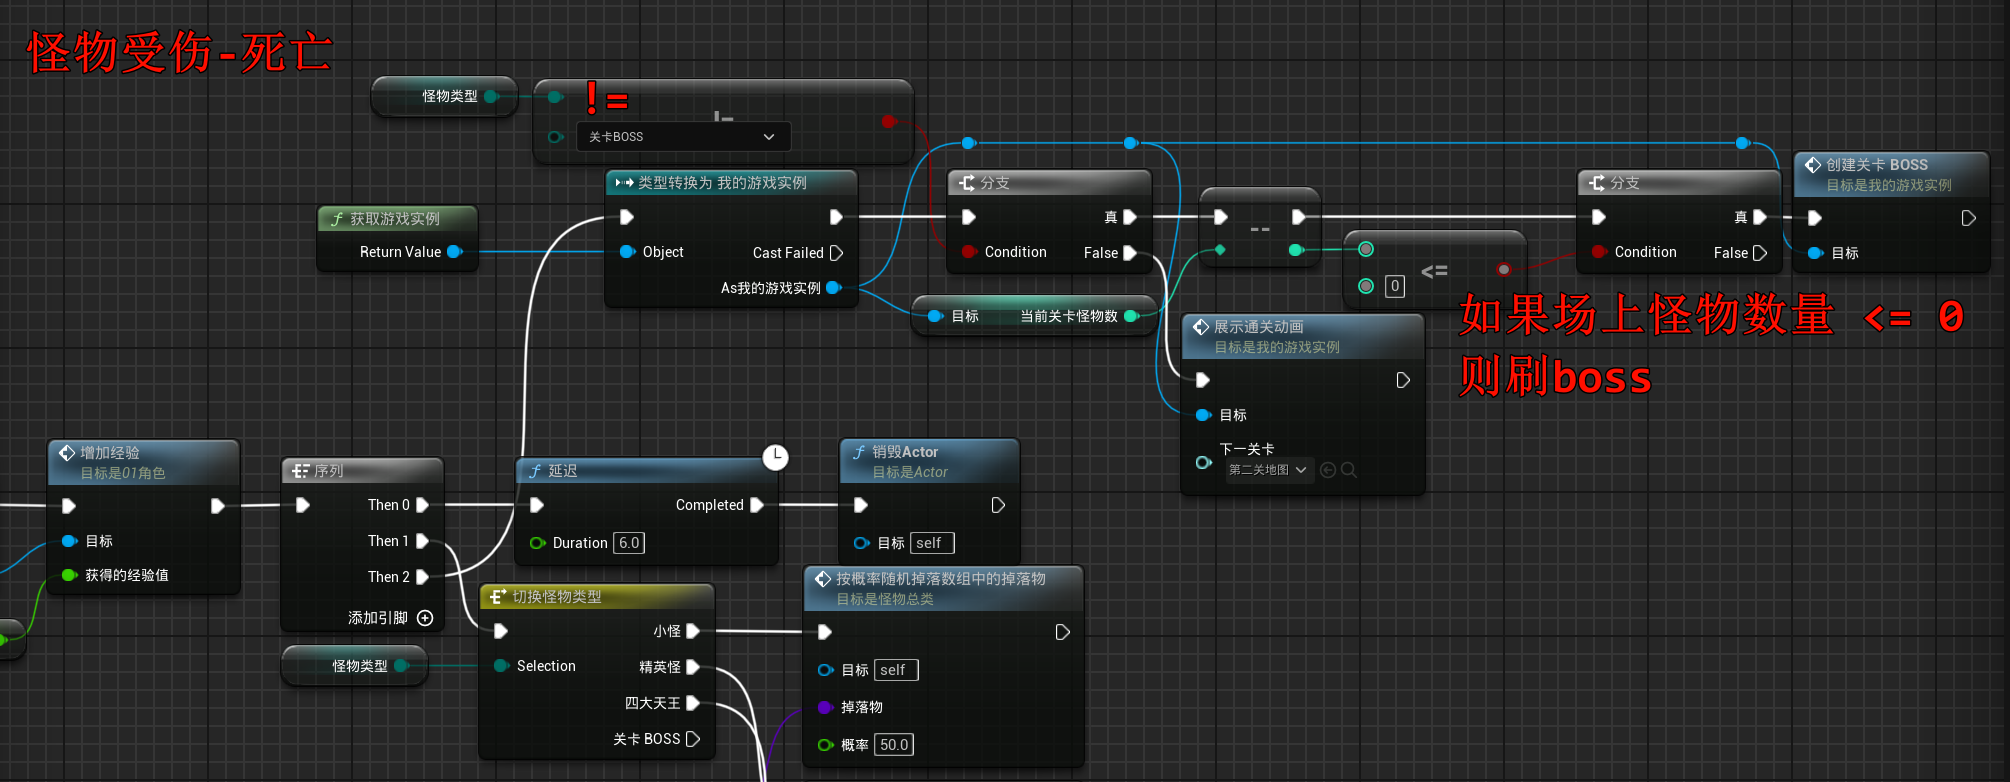Select the 切换怪物类型 switch node header
The height and width of the screenshot is (782, 2010).
[557, 597]
